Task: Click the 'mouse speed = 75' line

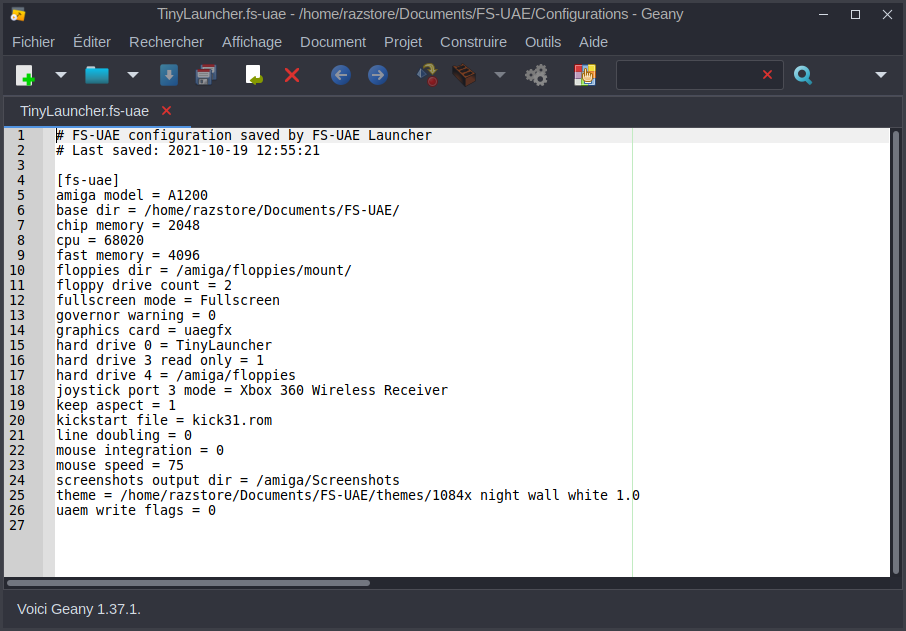Action: (120, 466)
